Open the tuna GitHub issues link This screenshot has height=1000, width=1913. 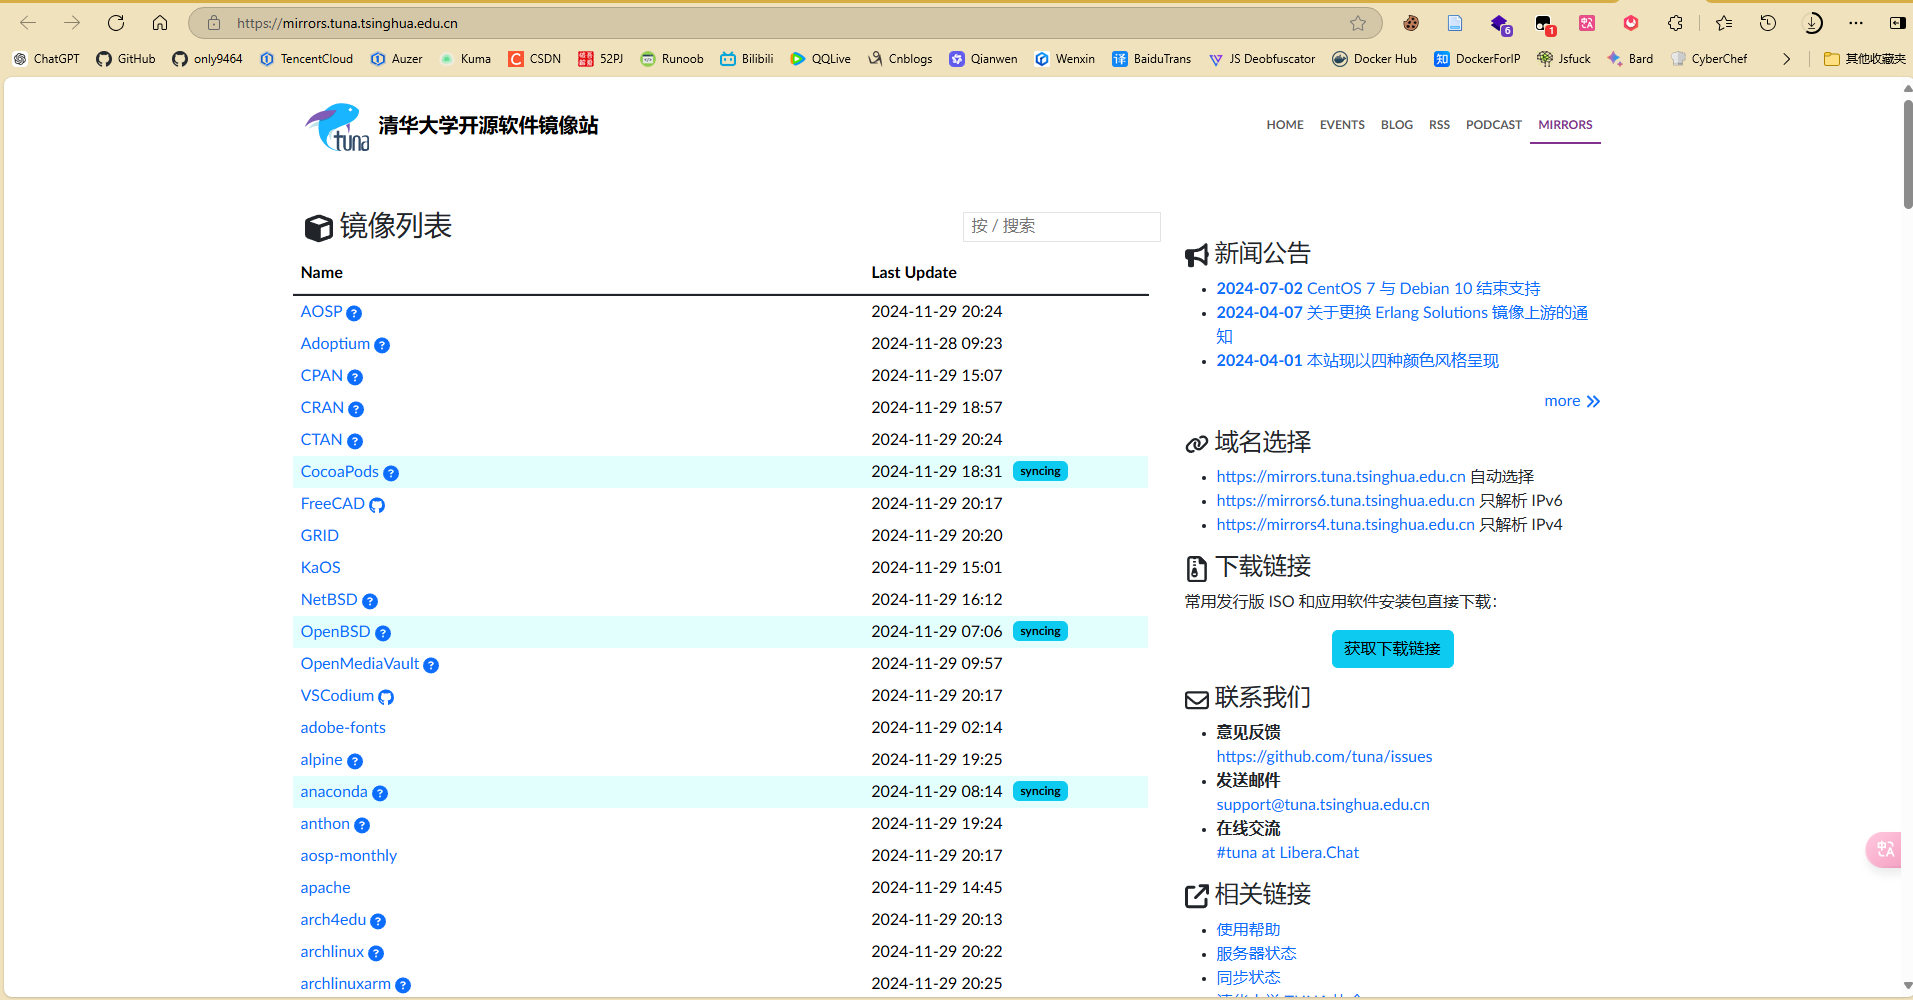tap(1324, 757)
